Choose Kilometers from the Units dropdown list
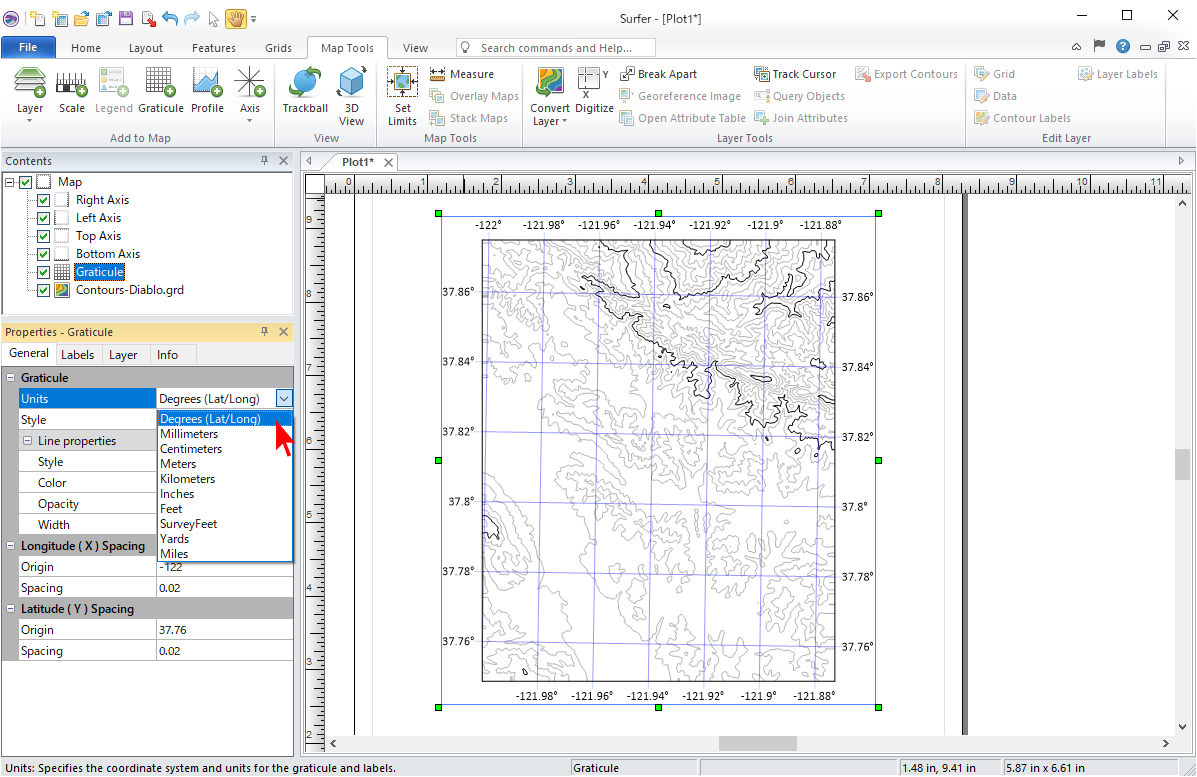This screenshot has height=777, width=1197. click(188, 479)
